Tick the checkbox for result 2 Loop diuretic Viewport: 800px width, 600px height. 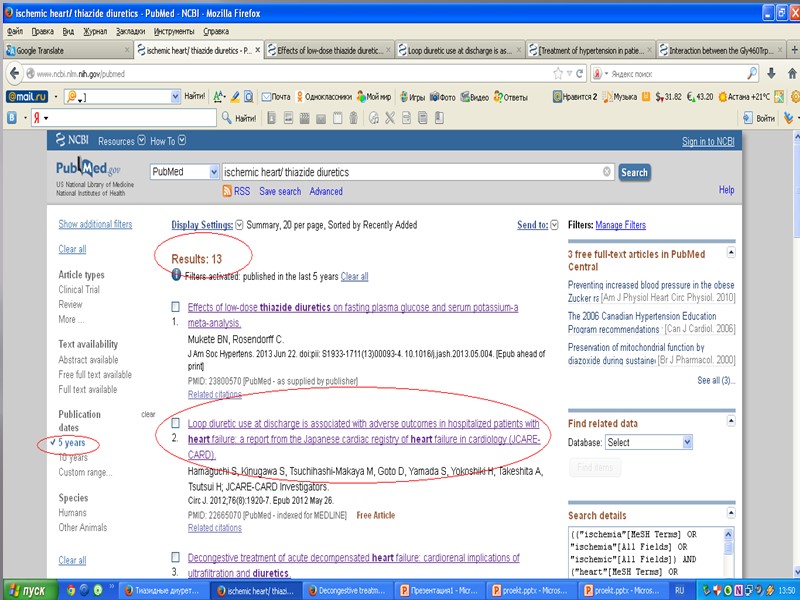[175, 423]
